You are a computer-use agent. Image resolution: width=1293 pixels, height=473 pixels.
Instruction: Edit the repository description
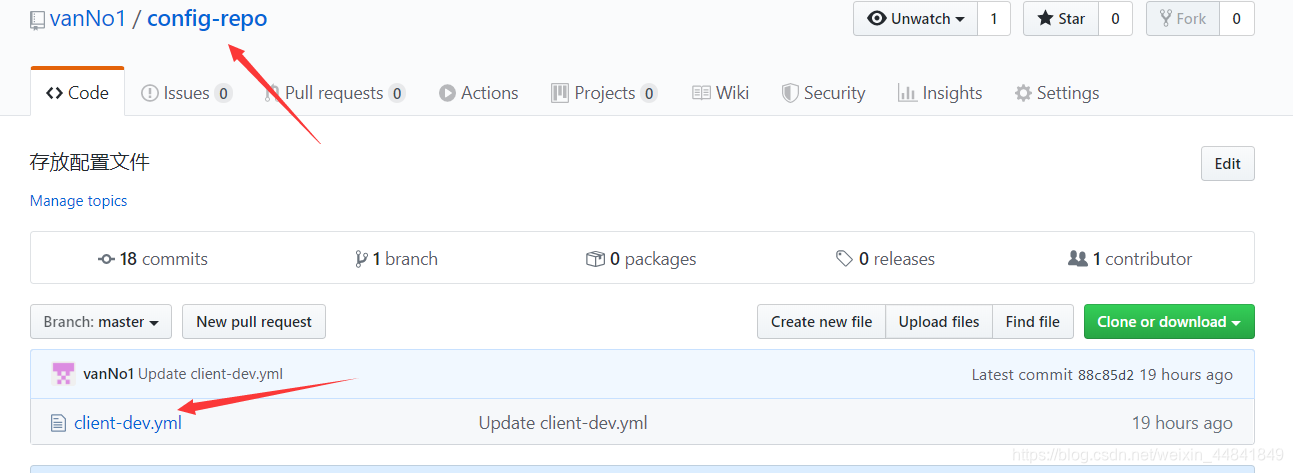click(x=1227, y=164)
